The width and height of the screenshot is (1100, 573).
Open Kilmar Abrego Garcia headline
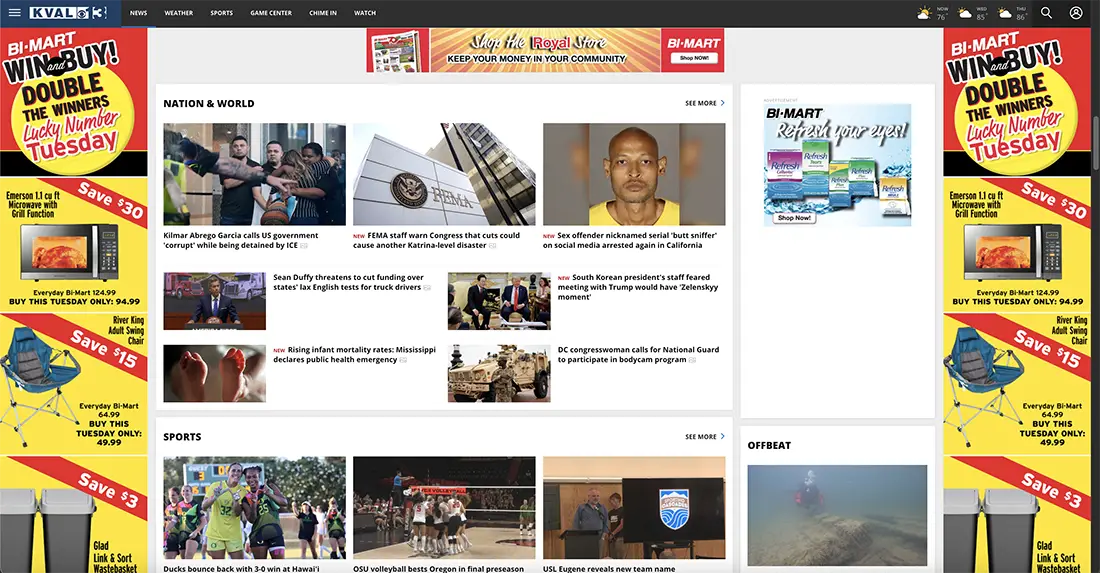[x=241, y=241]
